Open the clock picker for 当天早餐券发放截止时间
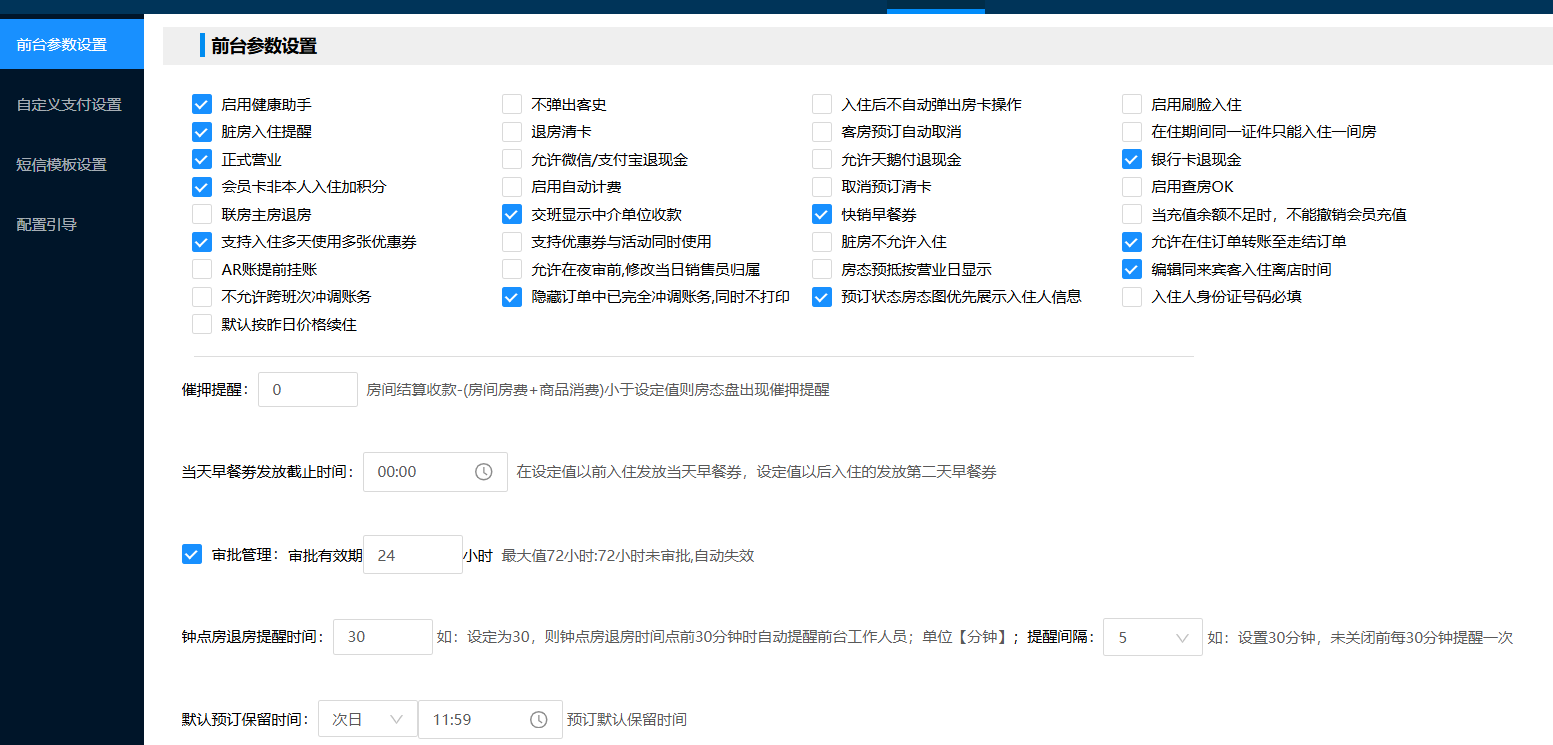The width and height of the screenshot is (1553, 745). [484, 471]
